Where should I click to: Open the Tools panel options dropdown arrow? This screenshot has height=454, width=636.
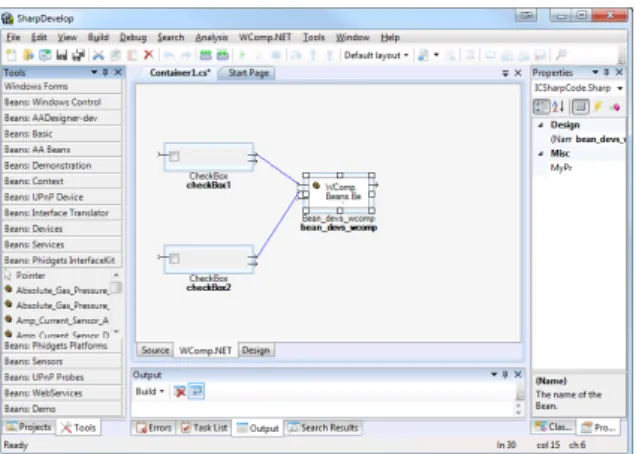point(95,72)
